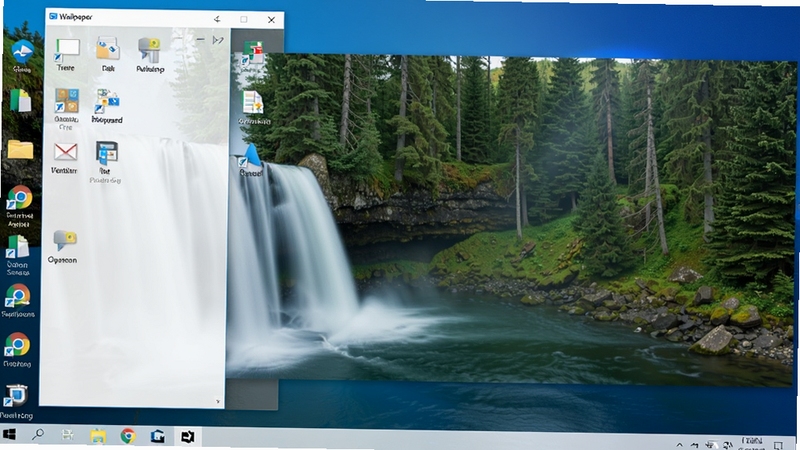Open the dark floppy-disk style window icon
This screenshot has height=450, width=800.
[x=107, y=153]
